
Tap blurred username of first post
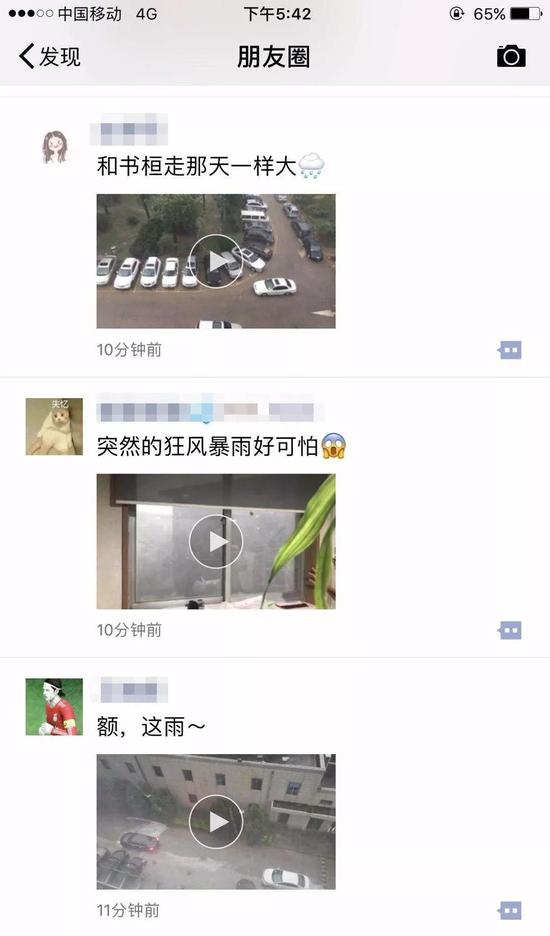point(129,130)
